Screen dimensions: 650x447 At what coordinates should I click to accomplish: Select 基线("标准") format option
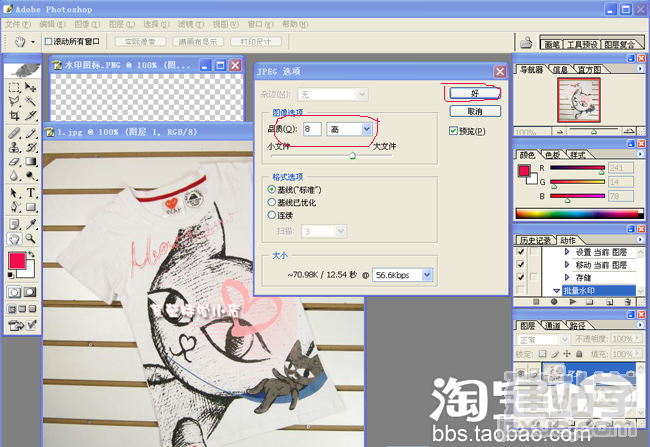(272, 189)
